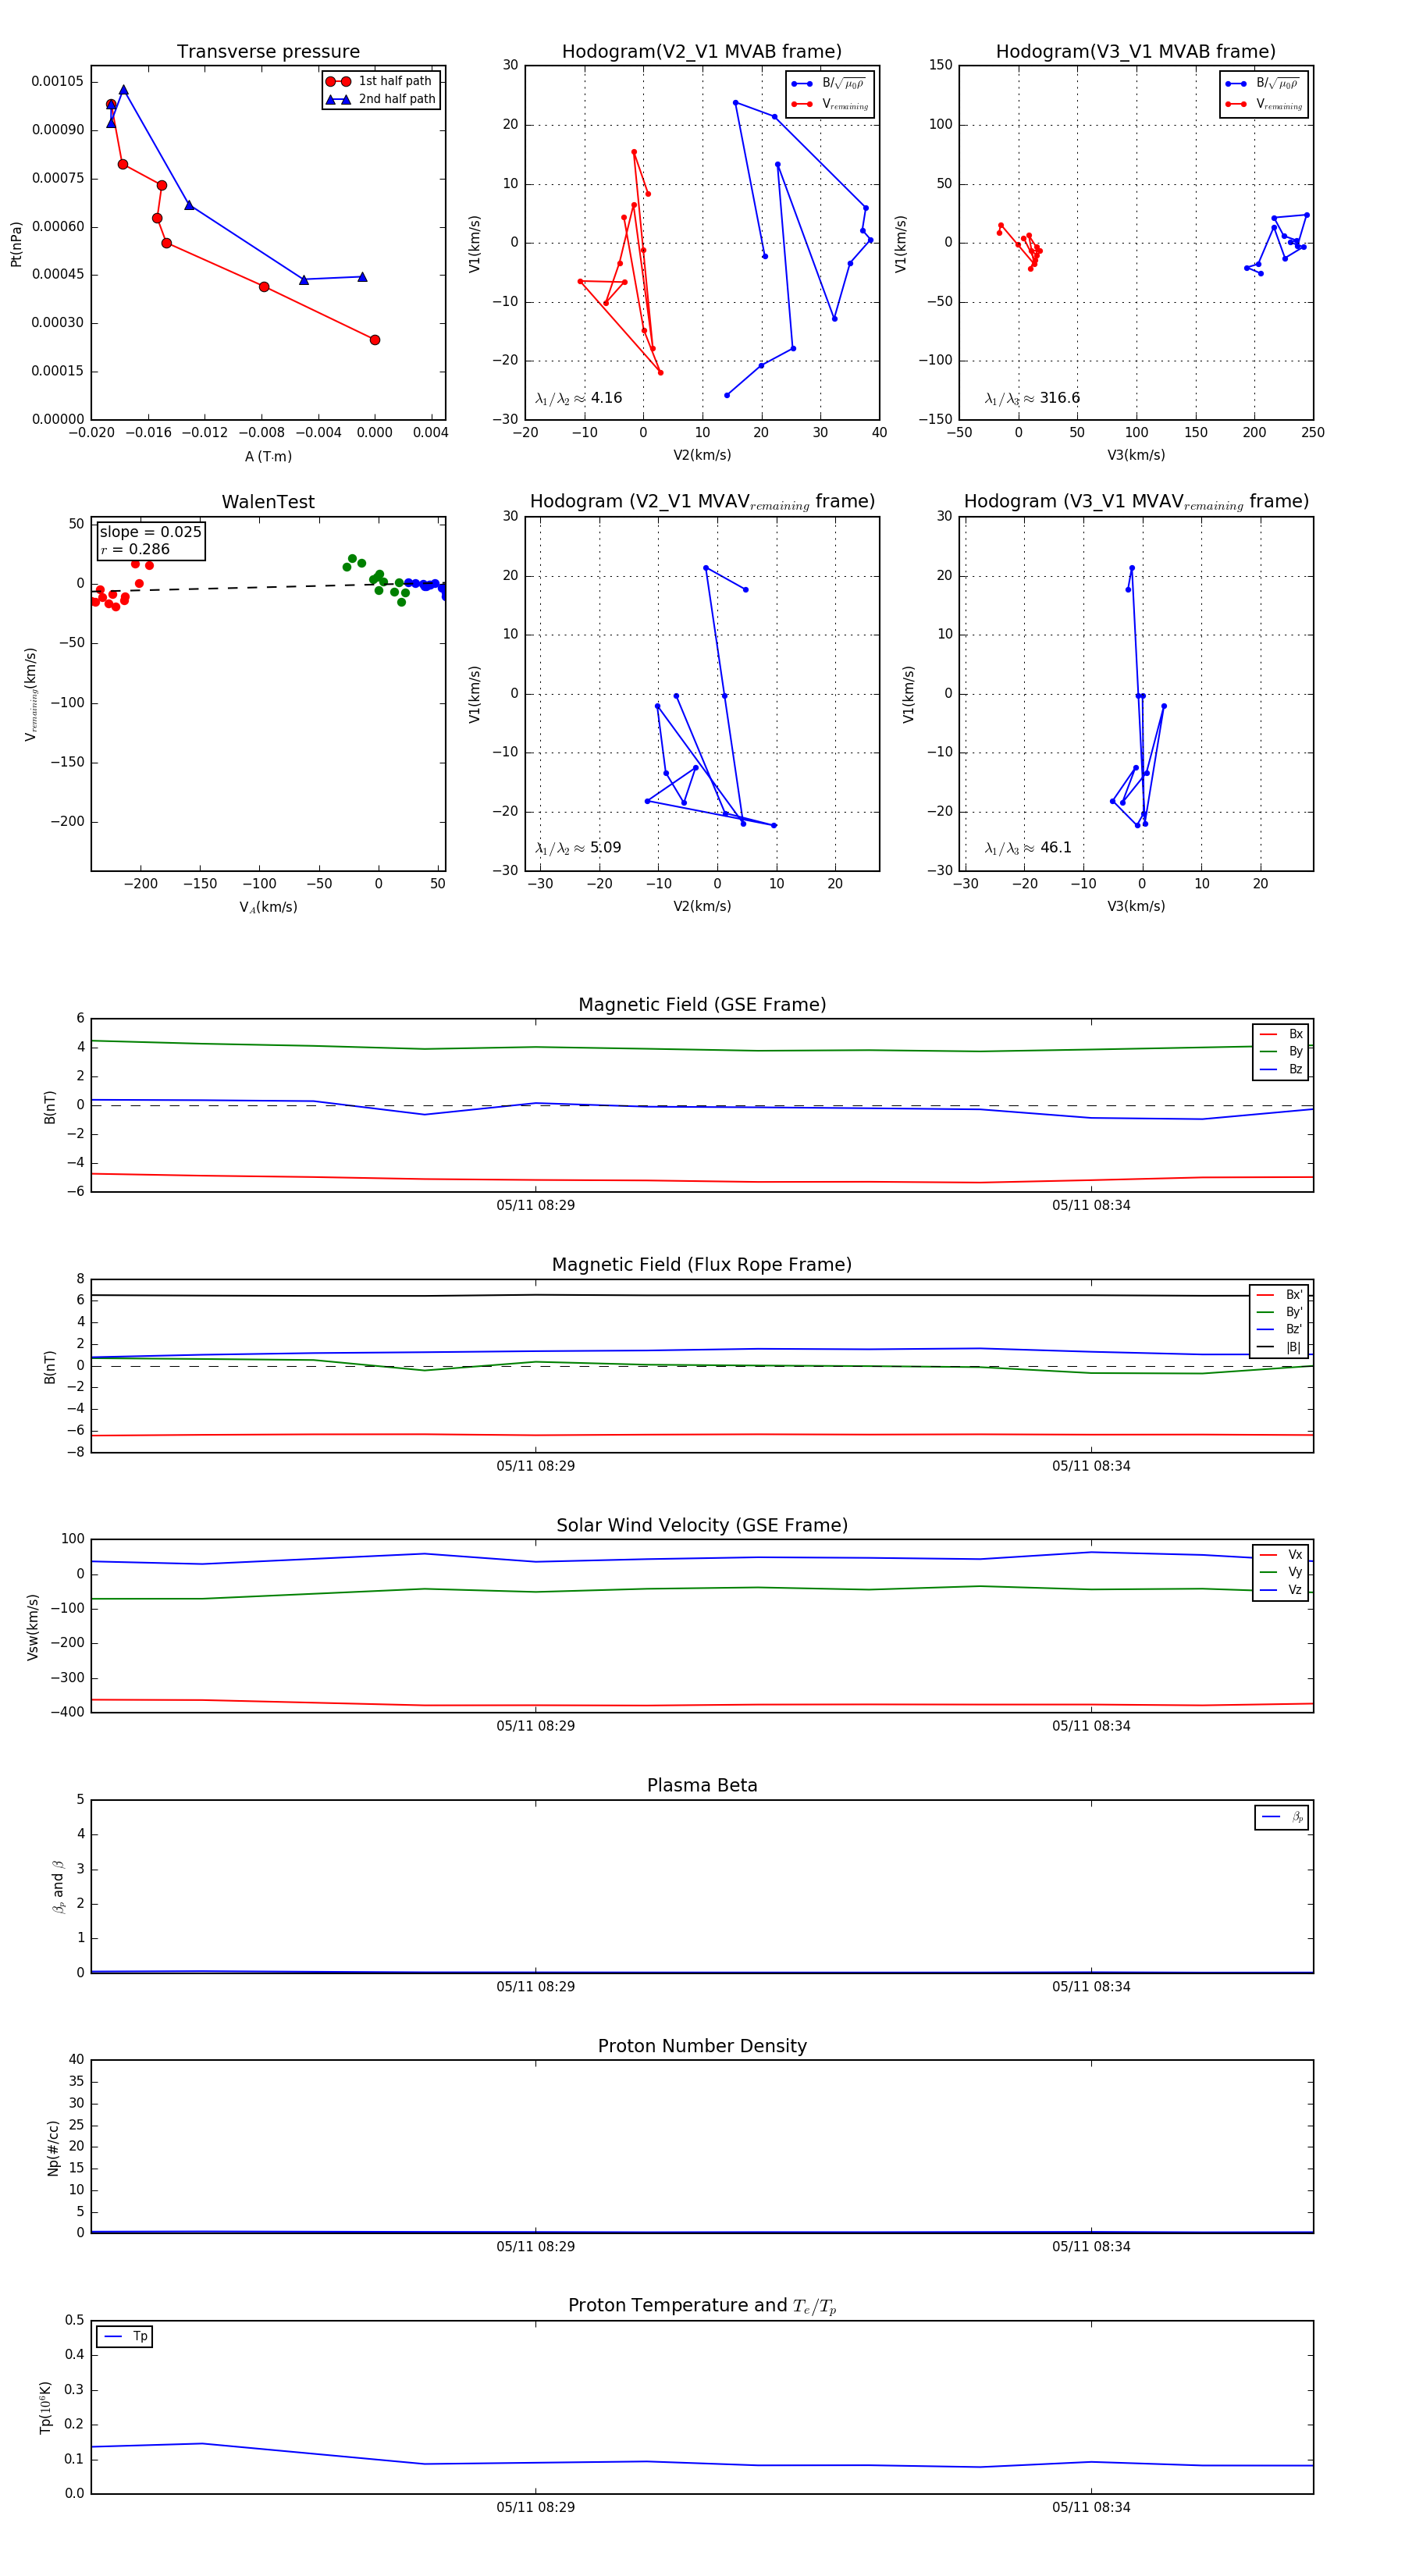Click the "Hodogram(V2_V1 MVAB frame)" title
This screenshot has width=1405, height=2576.
[702, 52]
